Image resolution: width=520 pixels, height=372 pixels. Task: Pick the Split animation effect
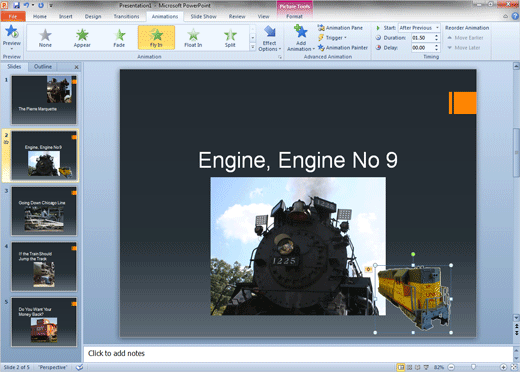pos(230,38)
